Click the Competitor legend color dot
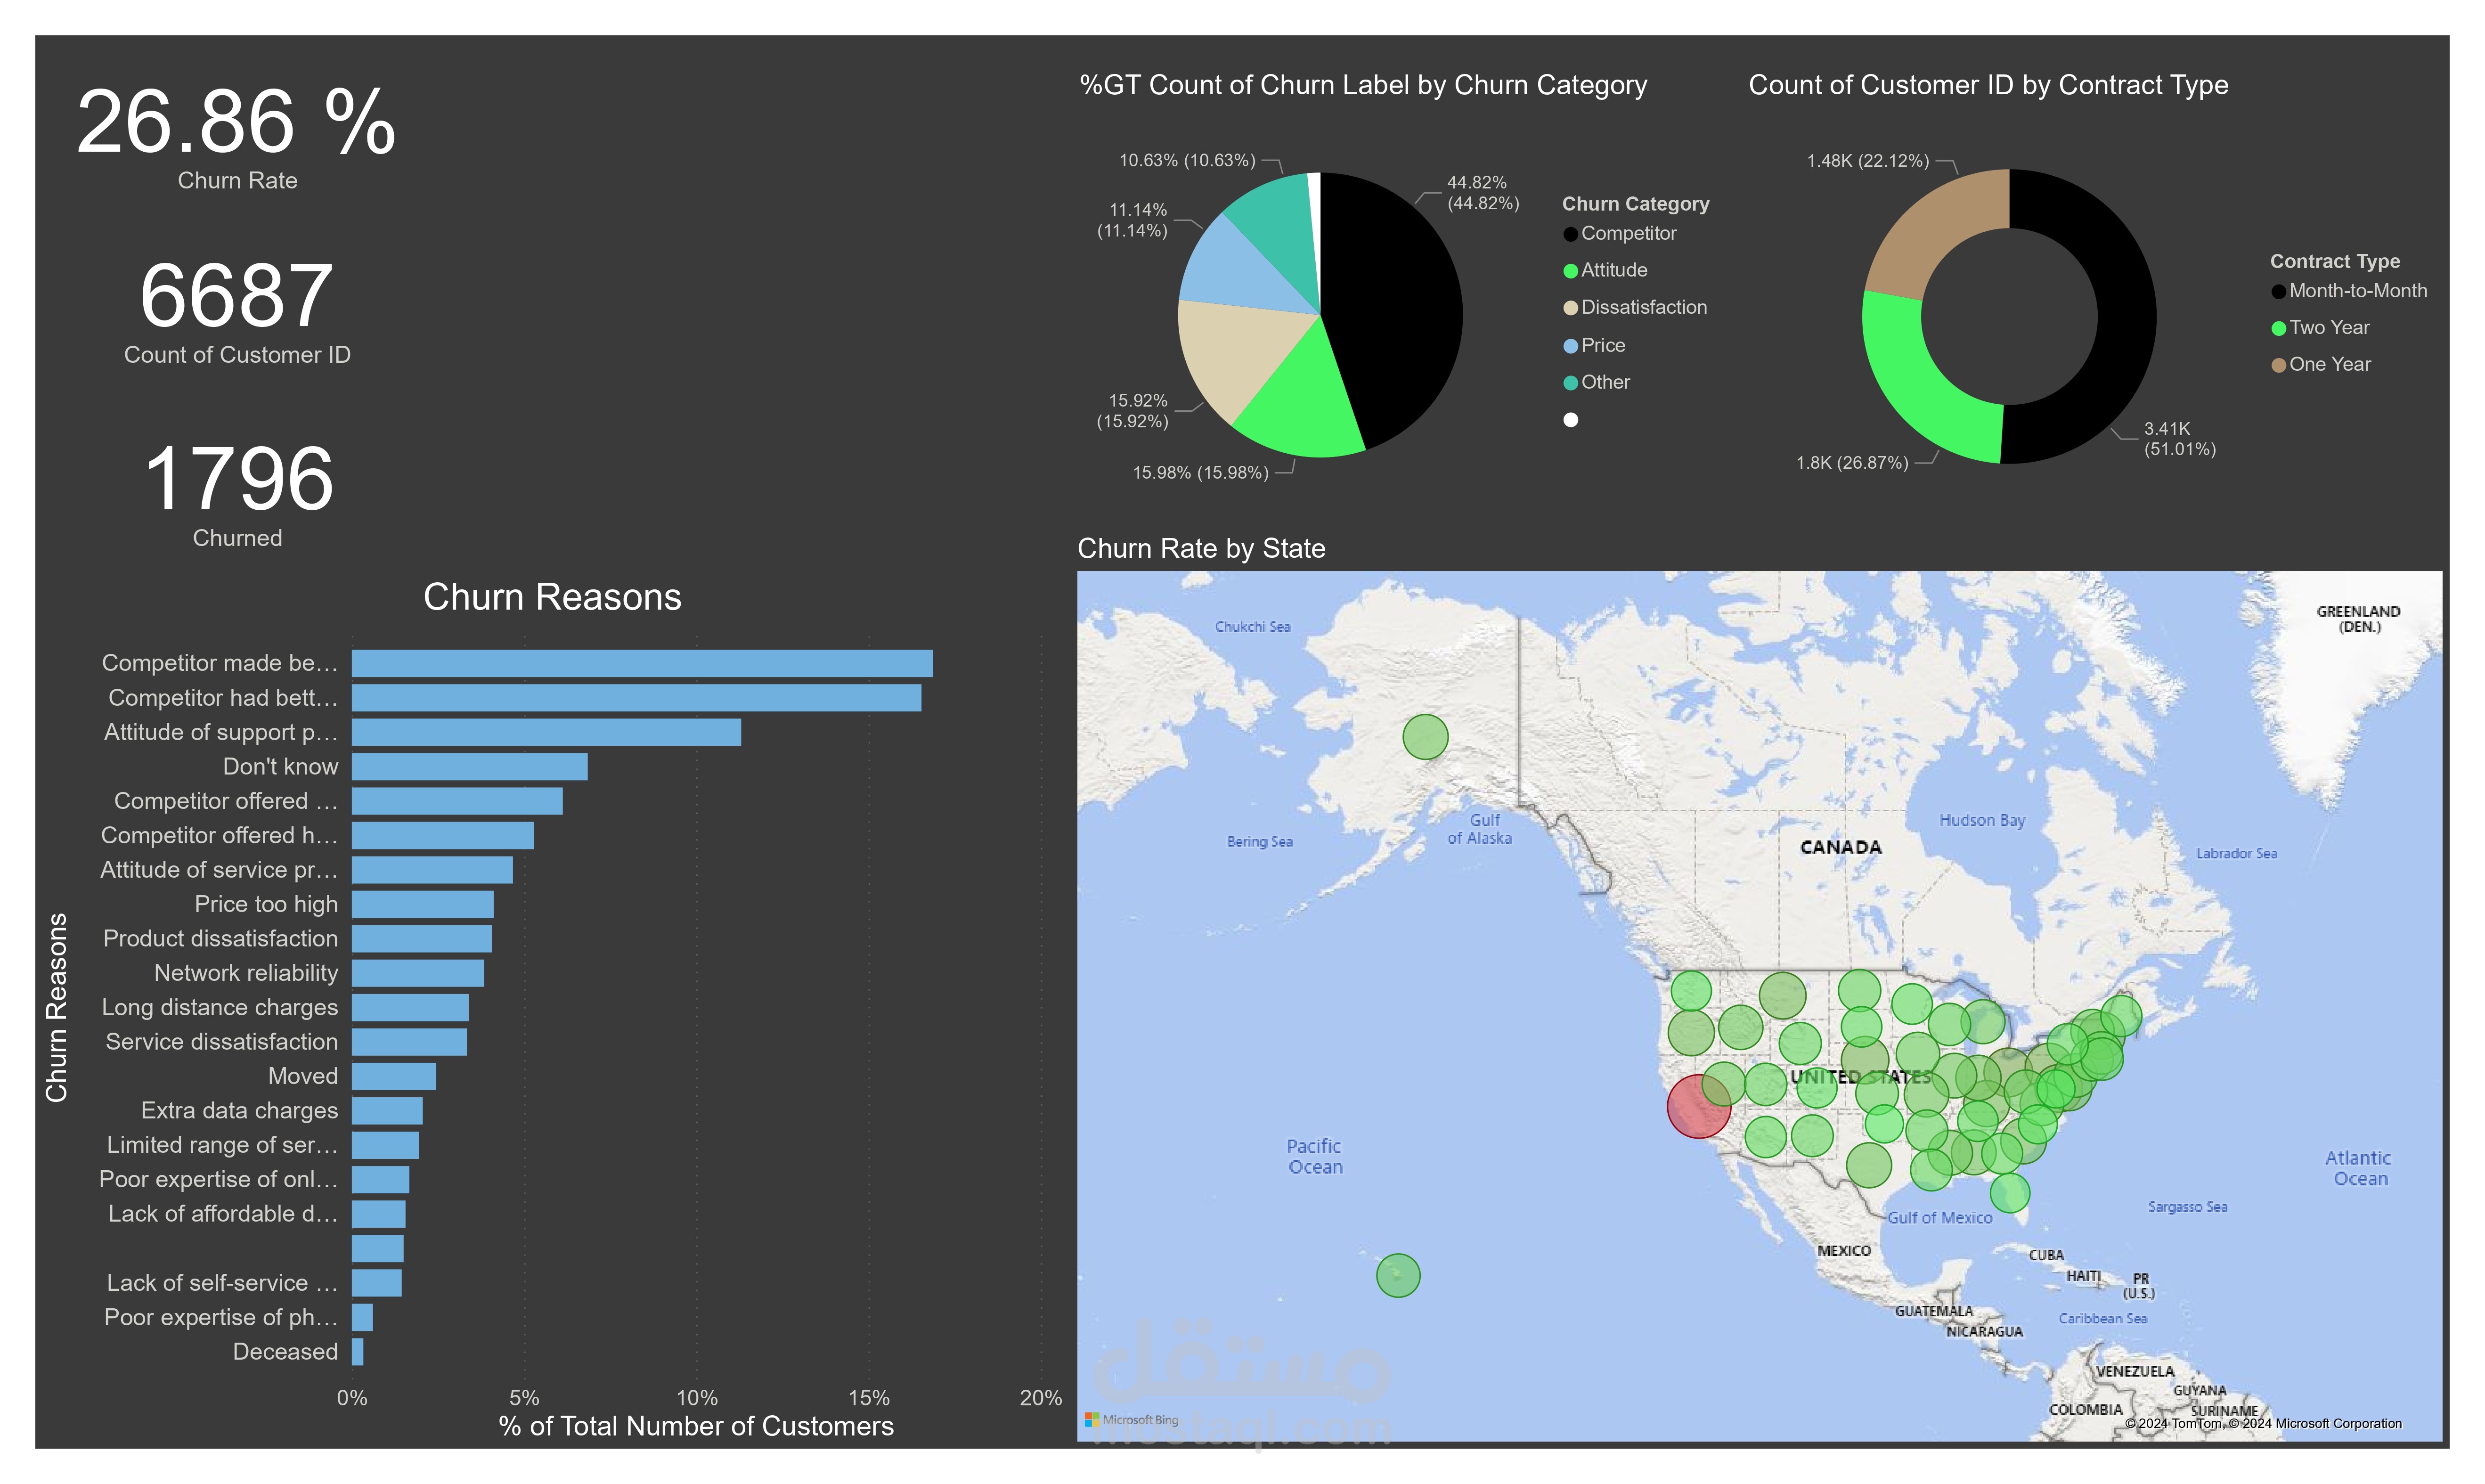The width and height of the screenshot is (2485, 1484). (1570, 234)
